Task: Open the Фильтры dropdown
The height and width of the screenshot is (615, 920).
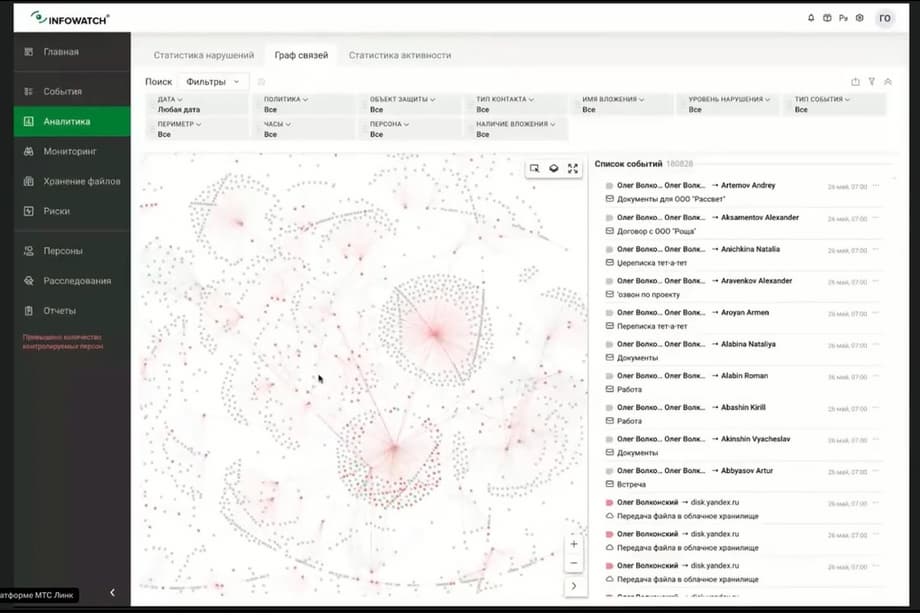Action: tap(212, 82)
